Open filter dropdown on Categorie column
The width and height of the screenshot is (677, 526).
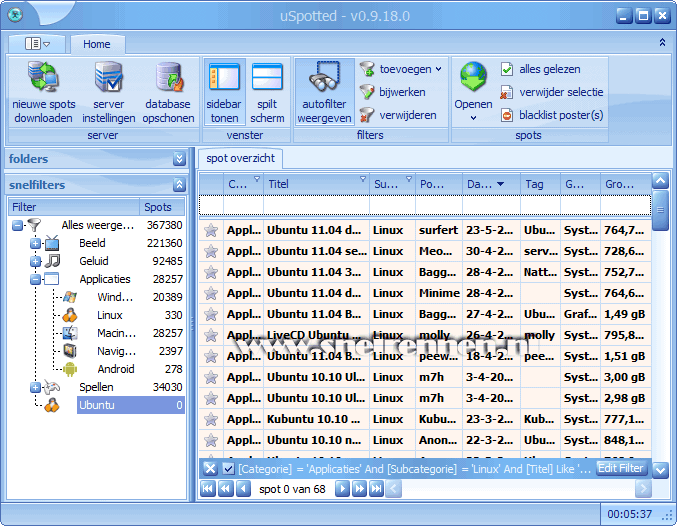[x=257, y=179]
